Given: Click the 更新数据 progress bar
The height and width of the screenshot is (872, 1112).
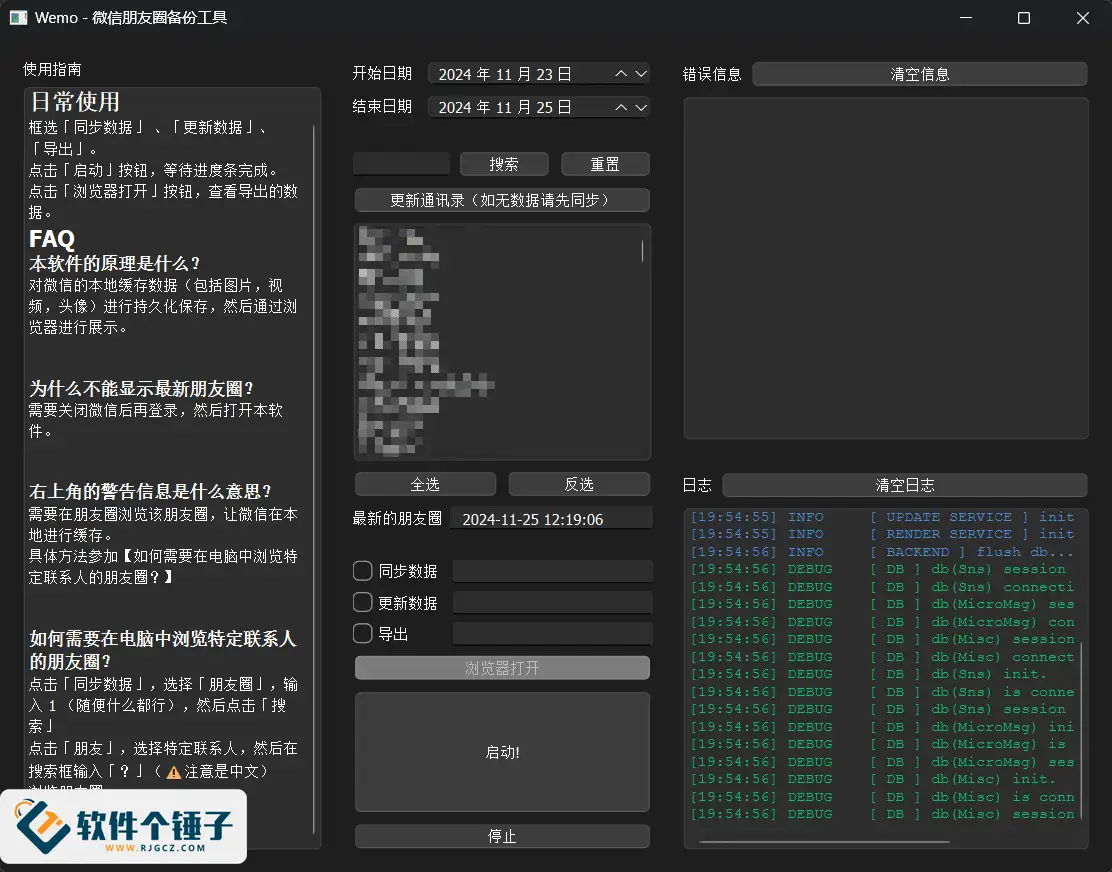Looking at the screenshot, I should click(552, 603).
